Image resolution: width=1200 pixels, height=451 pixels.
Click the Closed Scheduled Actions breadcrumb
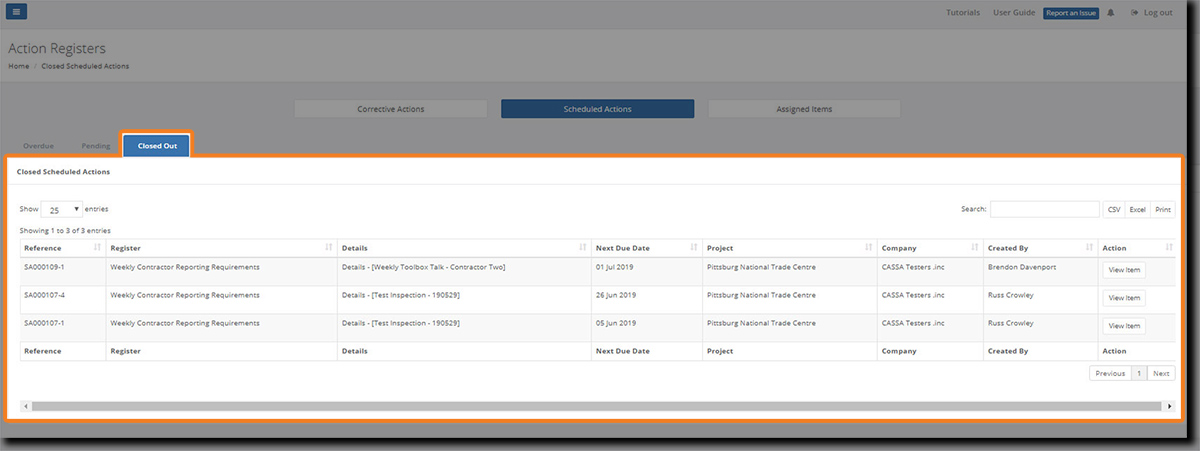(x=85, y=66)
